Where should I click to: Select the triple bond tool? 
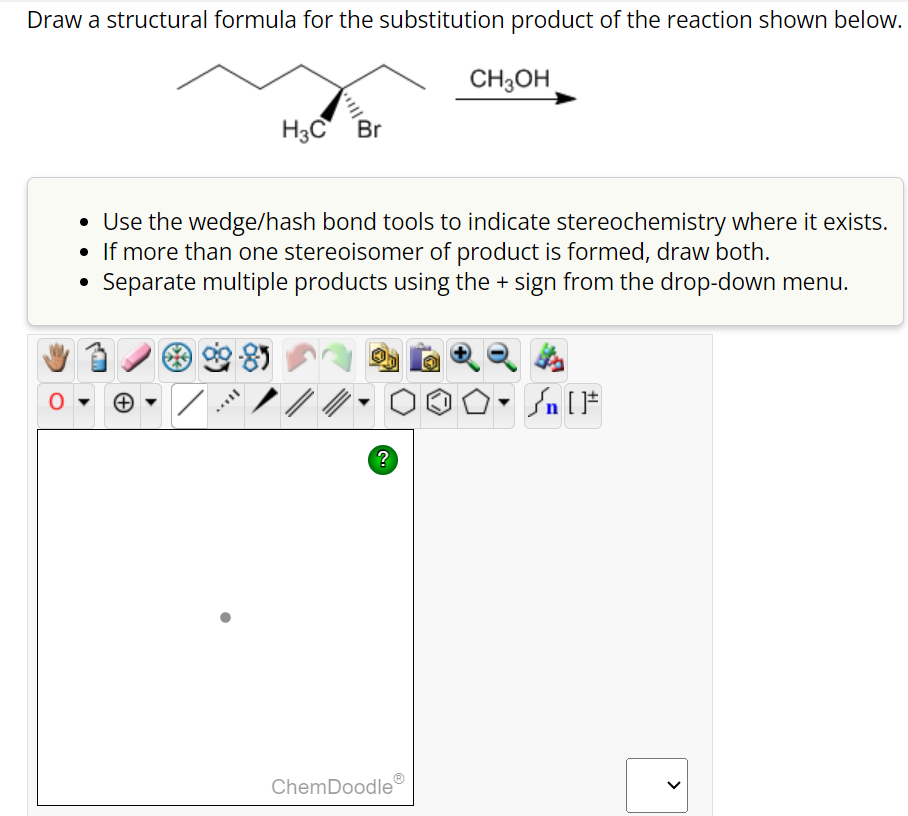(335, 405)
